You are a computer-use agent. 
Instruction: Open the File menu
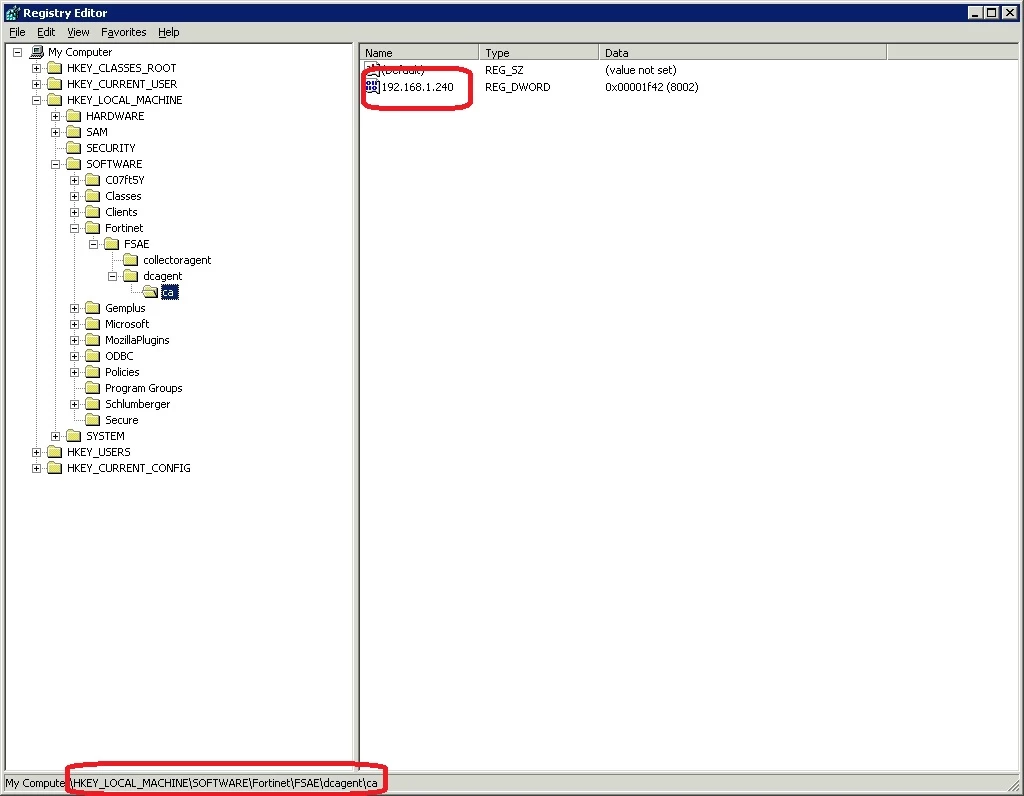coord(17,32)
